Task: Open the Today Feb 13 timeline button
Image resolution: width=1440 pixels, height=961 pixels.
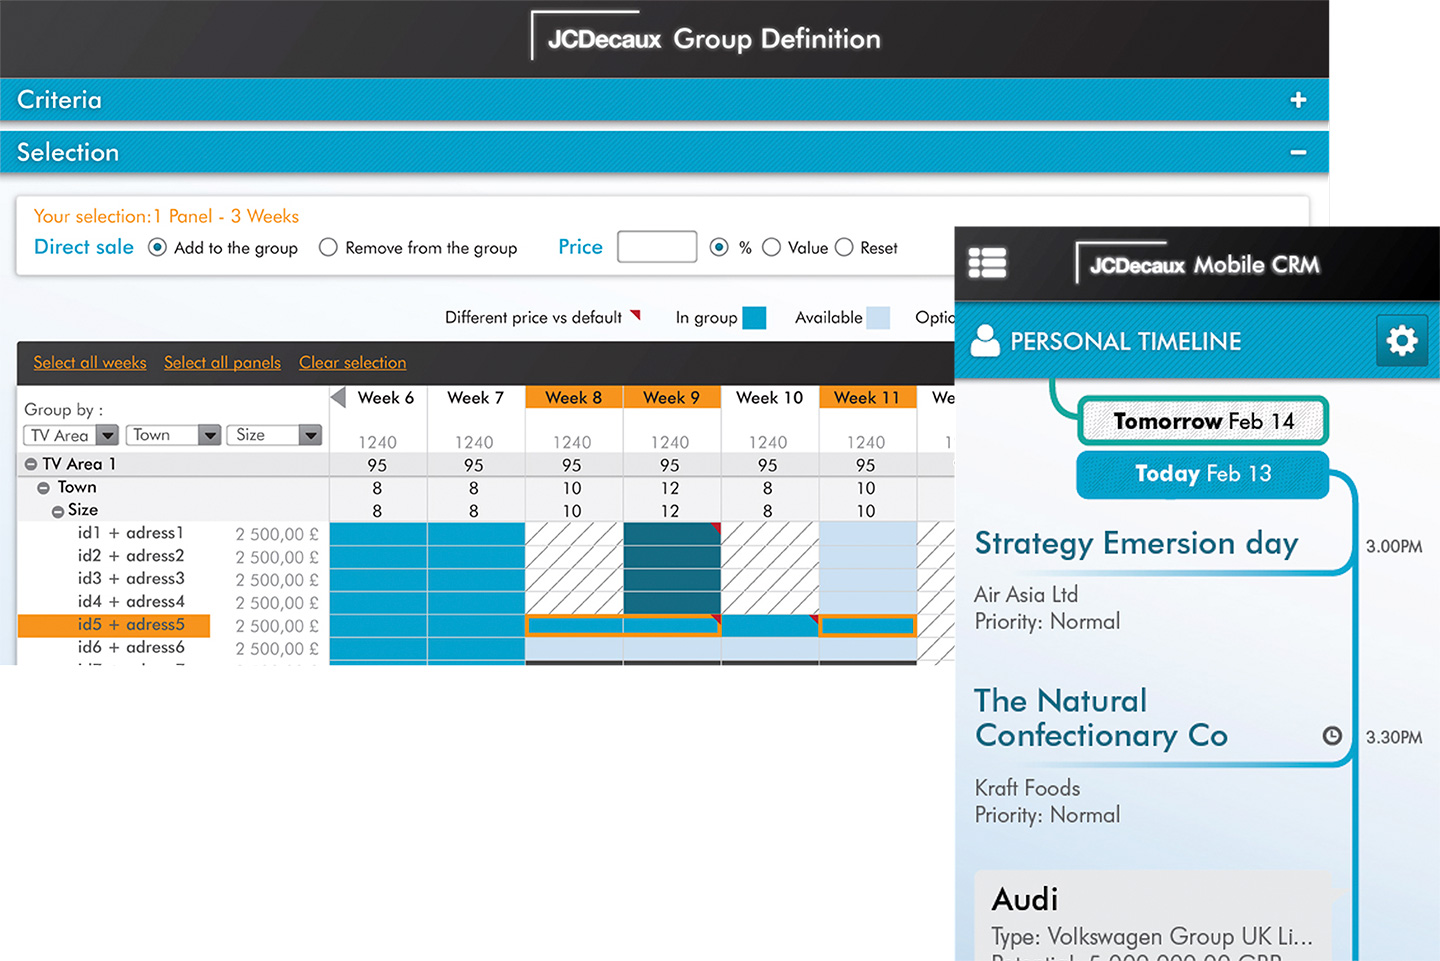Action: click(1203, 474)
